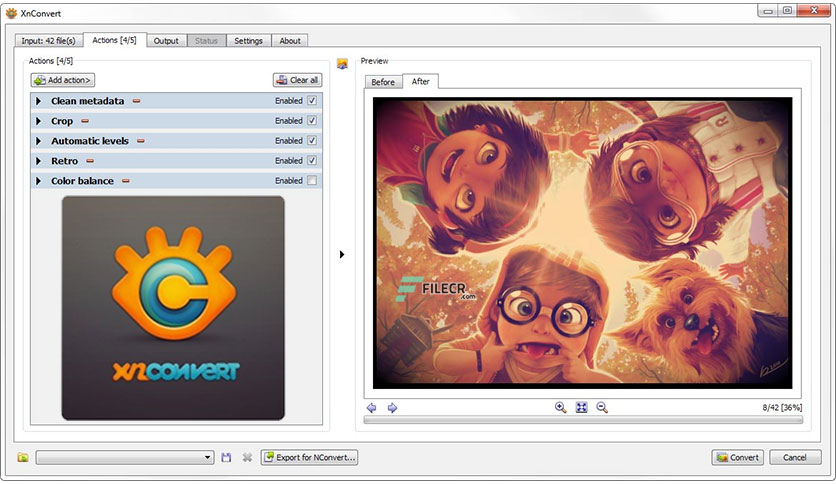Click the Clear all button
836x484 pixels.
tap(298, 80)
